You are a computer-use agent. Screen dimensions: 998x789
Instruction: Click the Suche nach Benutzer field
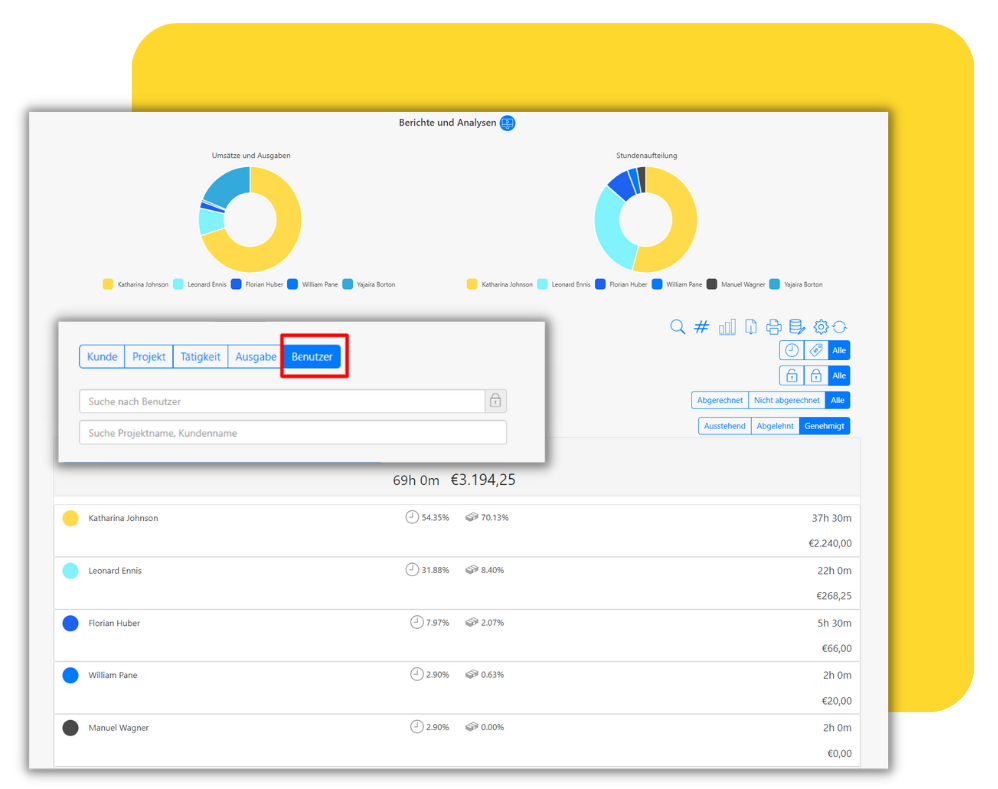(281, 401)
